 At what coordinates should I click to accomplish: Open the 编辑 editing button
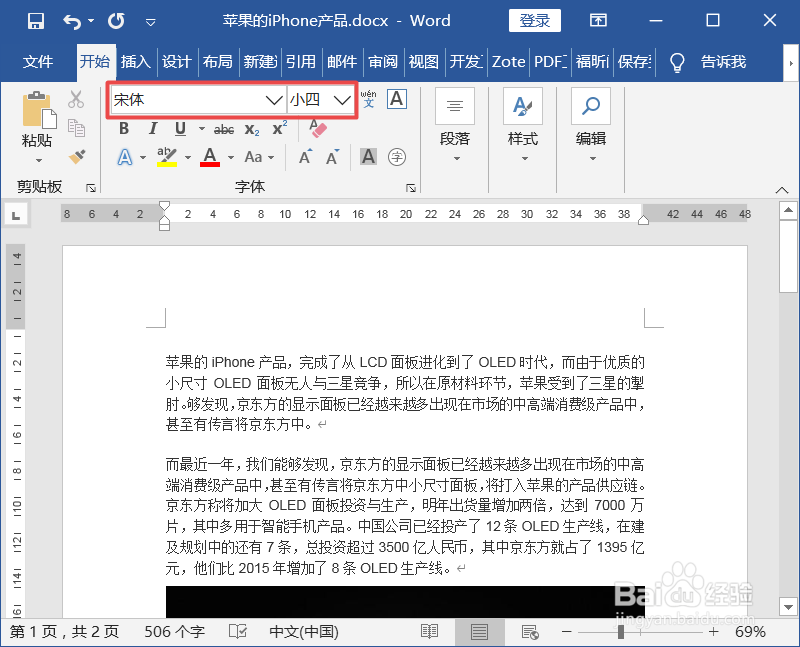point(591,125)
